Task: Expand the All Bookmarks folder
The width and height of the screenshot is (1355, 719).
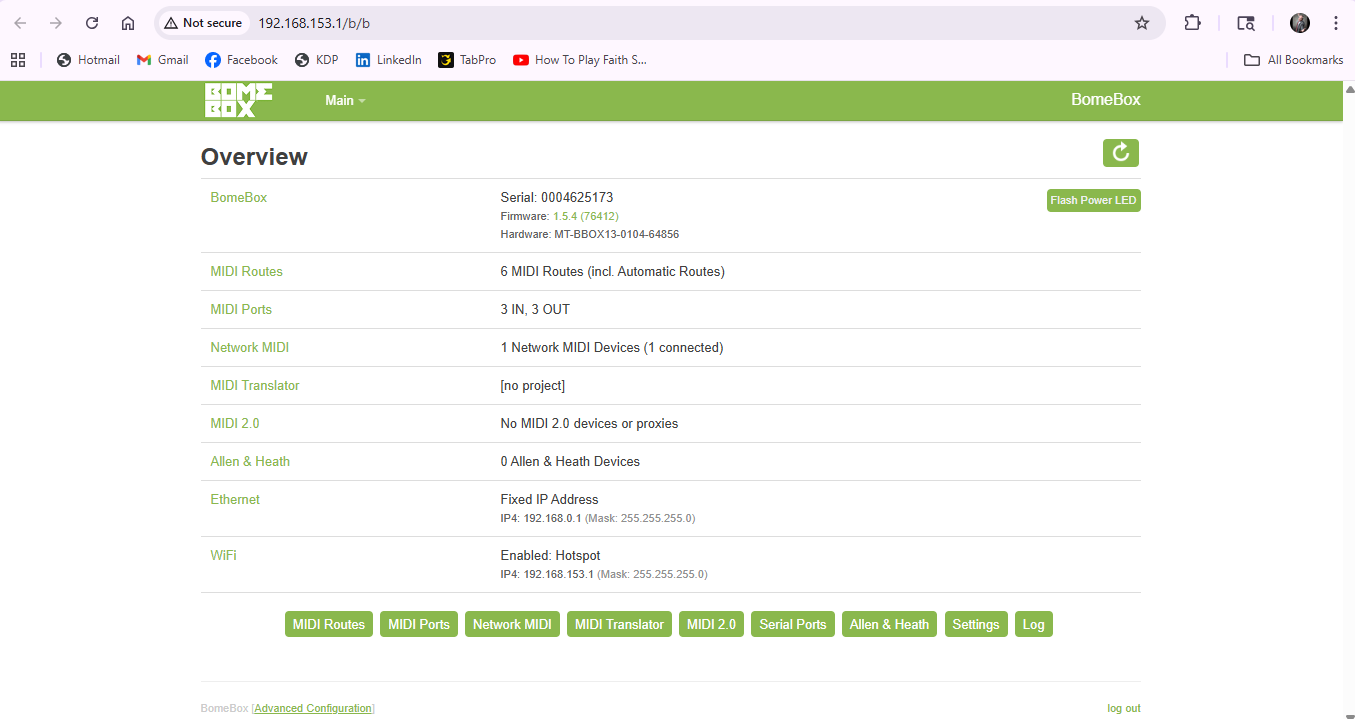Action: [1293, 60]
